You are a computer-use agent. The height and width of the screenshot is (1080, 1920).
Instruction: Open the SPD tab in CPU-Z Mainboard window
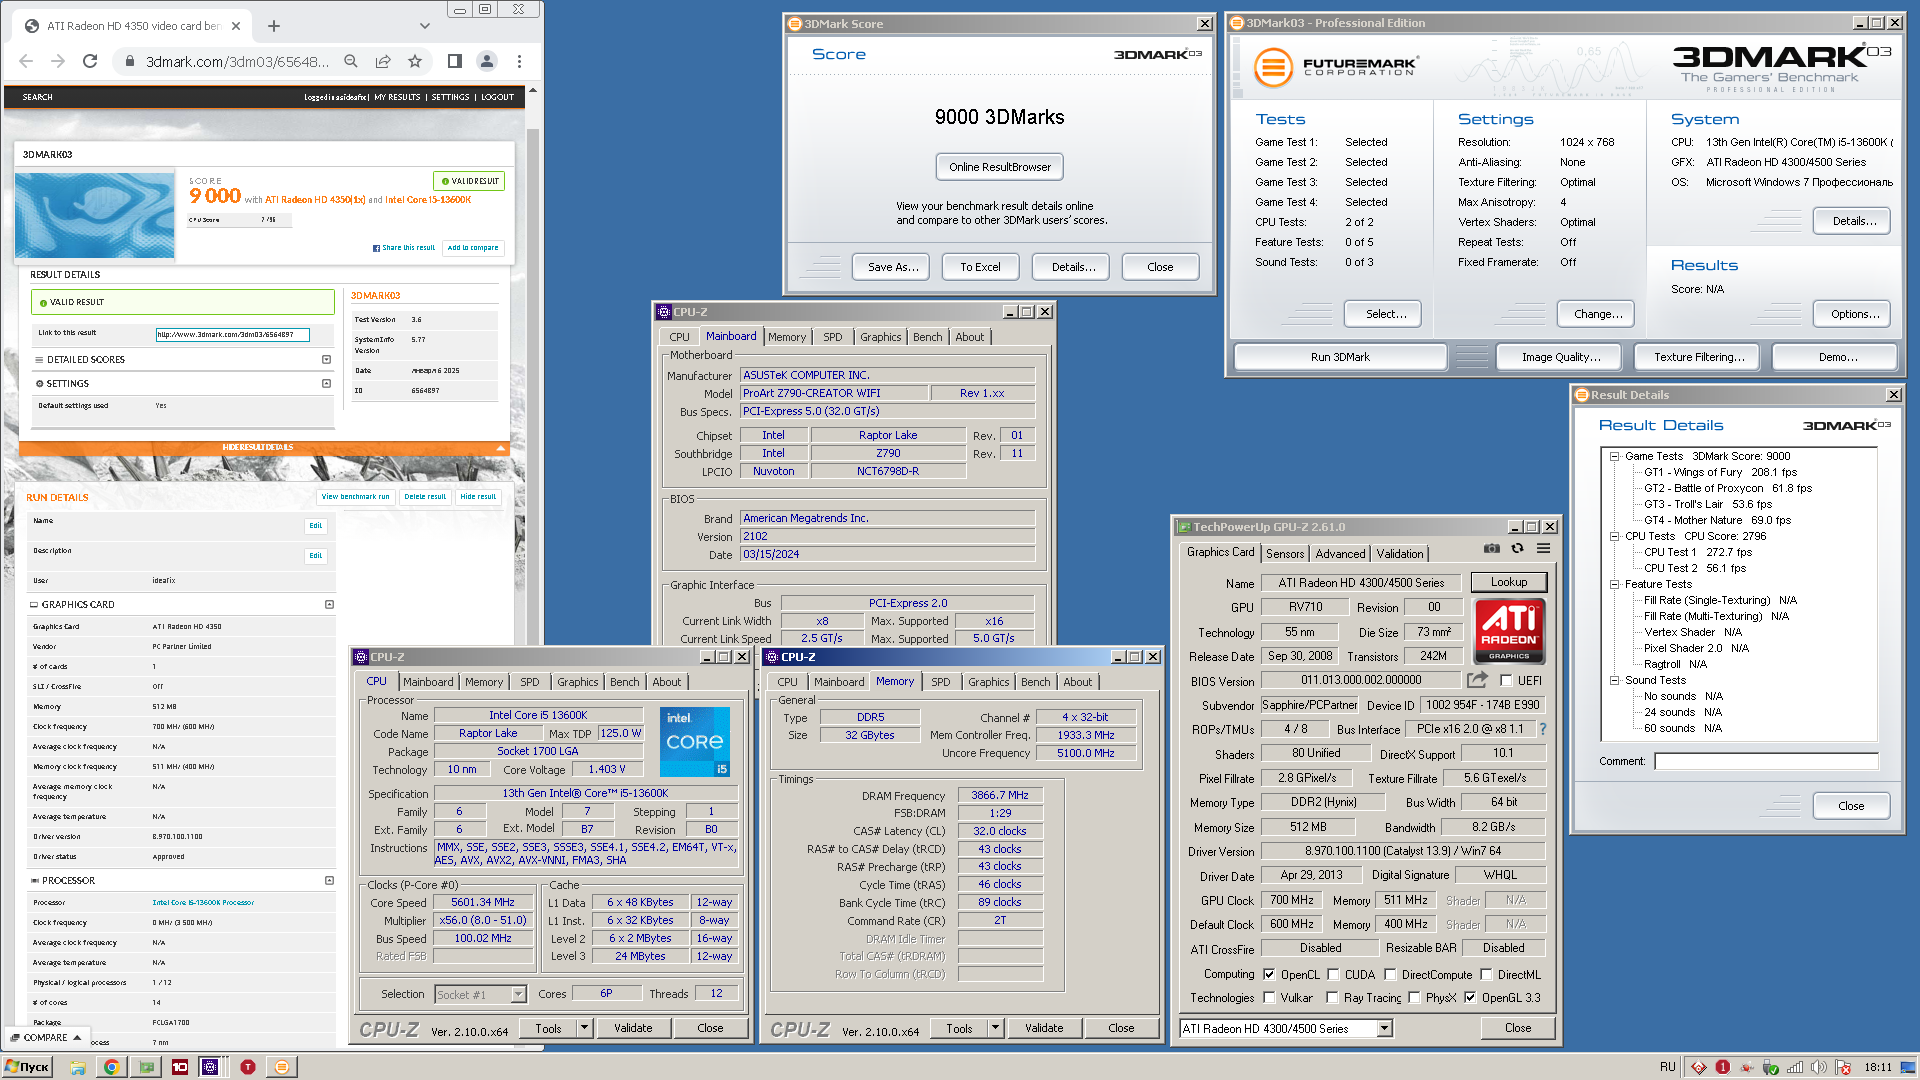pyautogui.click(x=832, y=337)
